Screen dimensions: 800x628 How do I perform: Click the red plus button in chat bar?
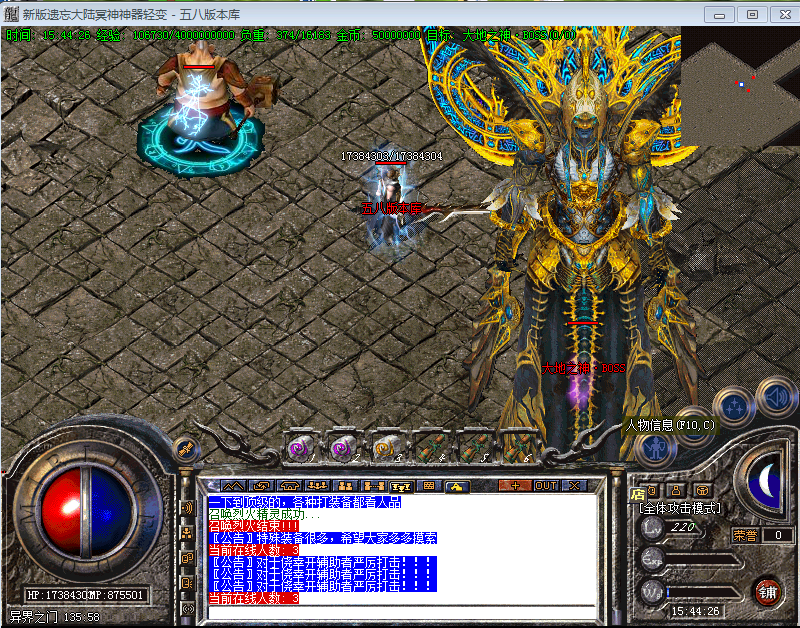tap(515, 486)
